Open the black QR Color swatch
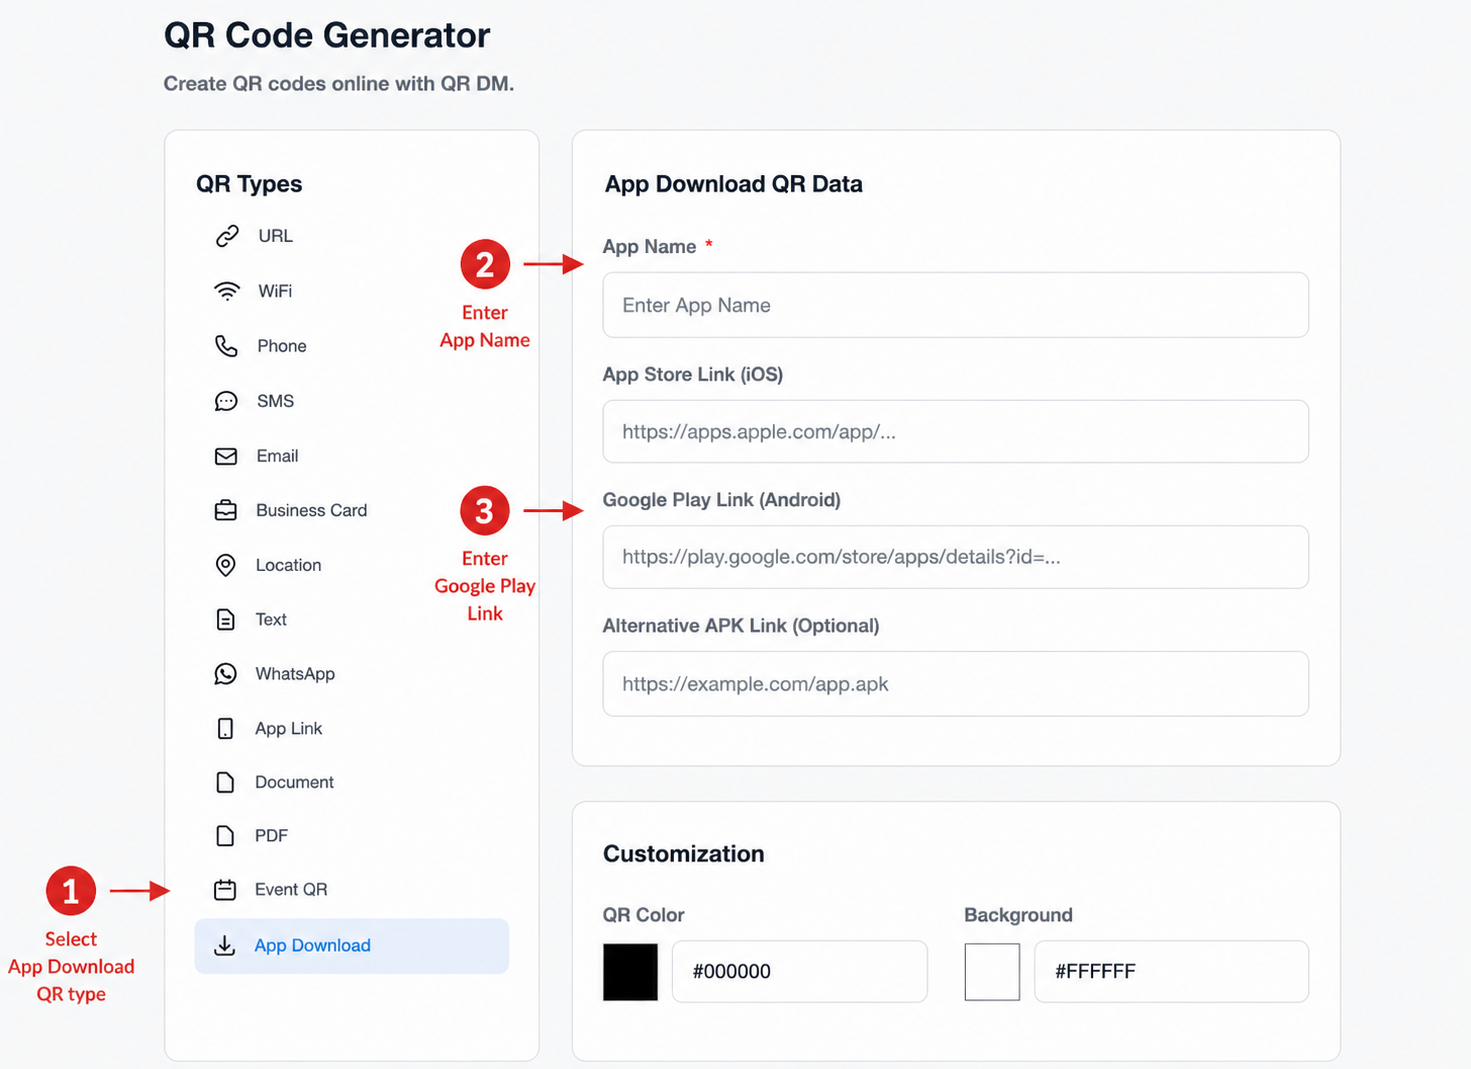Image resolution: width=1471 pixels, height=1069 pixels. click(x=630, y=972)
